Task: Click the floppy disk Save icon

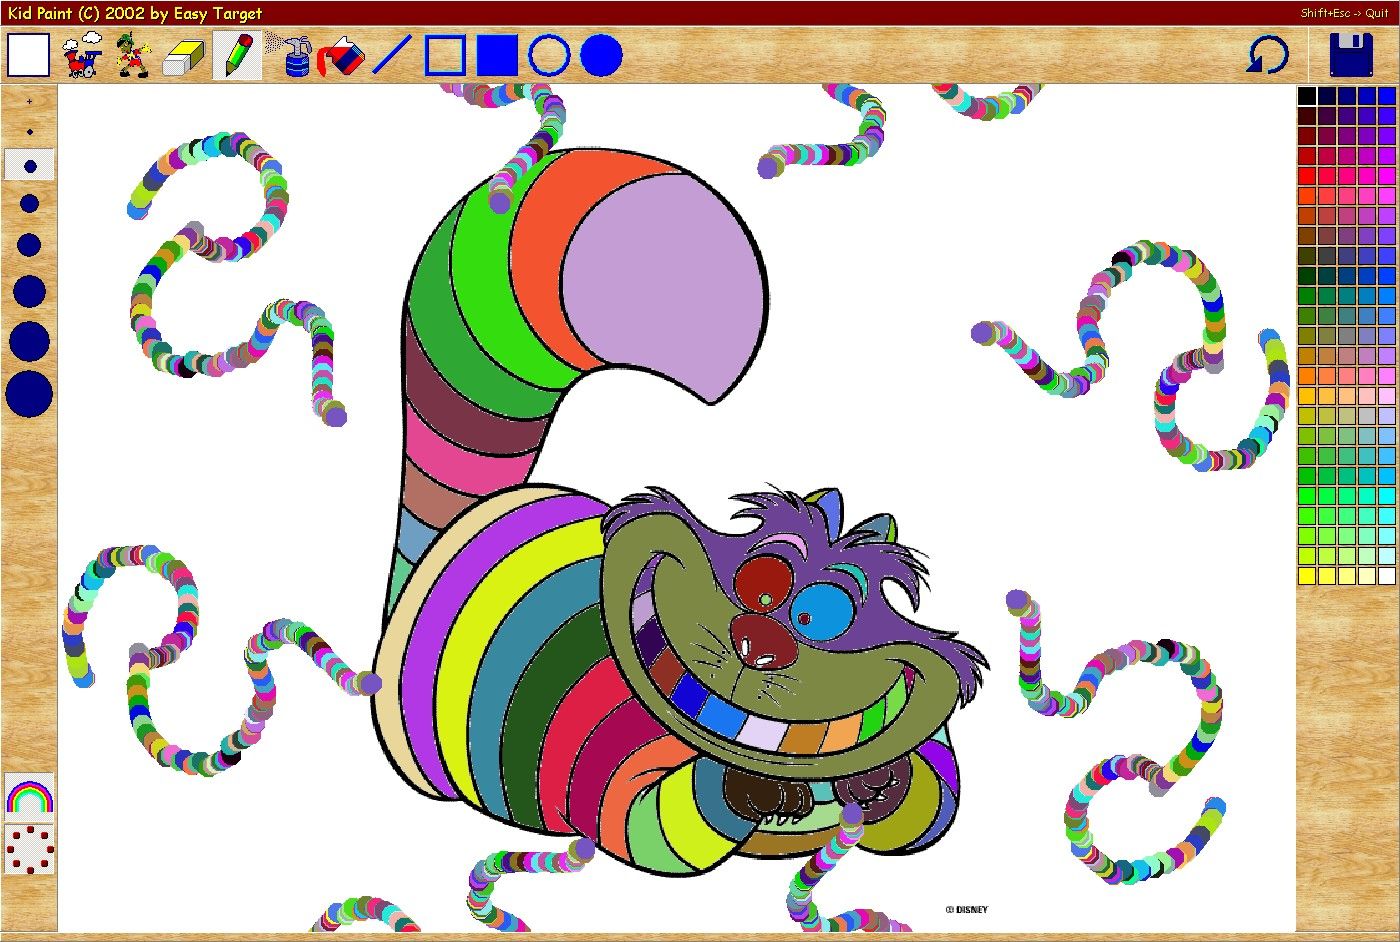Action: pos(1351,55)
